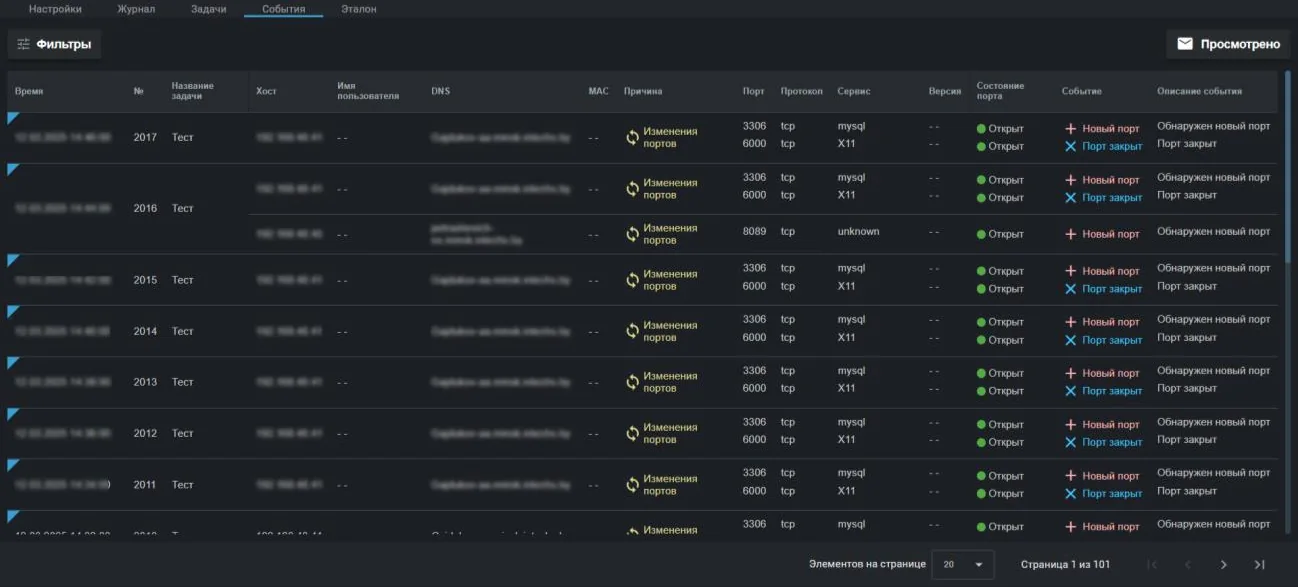Viewport: 1298px width, 587px height.
Task: Click the Просмотрено button
Action: pyautogui.click(x=1228, y=44)
